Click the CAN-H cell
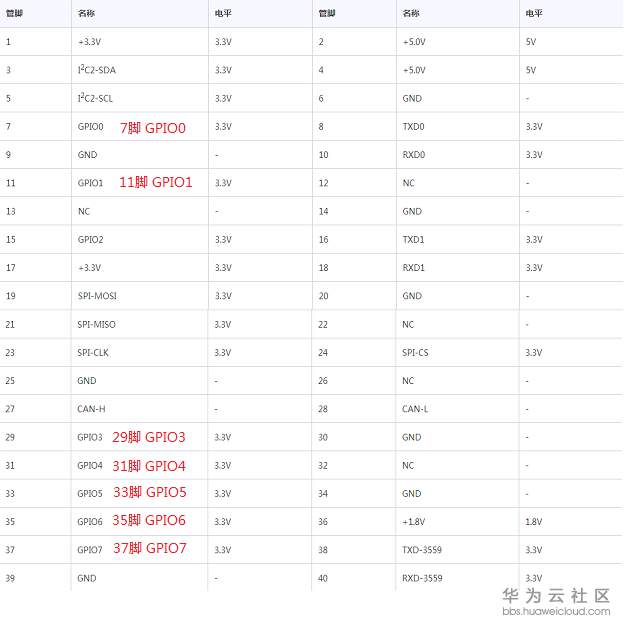The height and width of the screenshot is (626, 624). coord(91,409)
